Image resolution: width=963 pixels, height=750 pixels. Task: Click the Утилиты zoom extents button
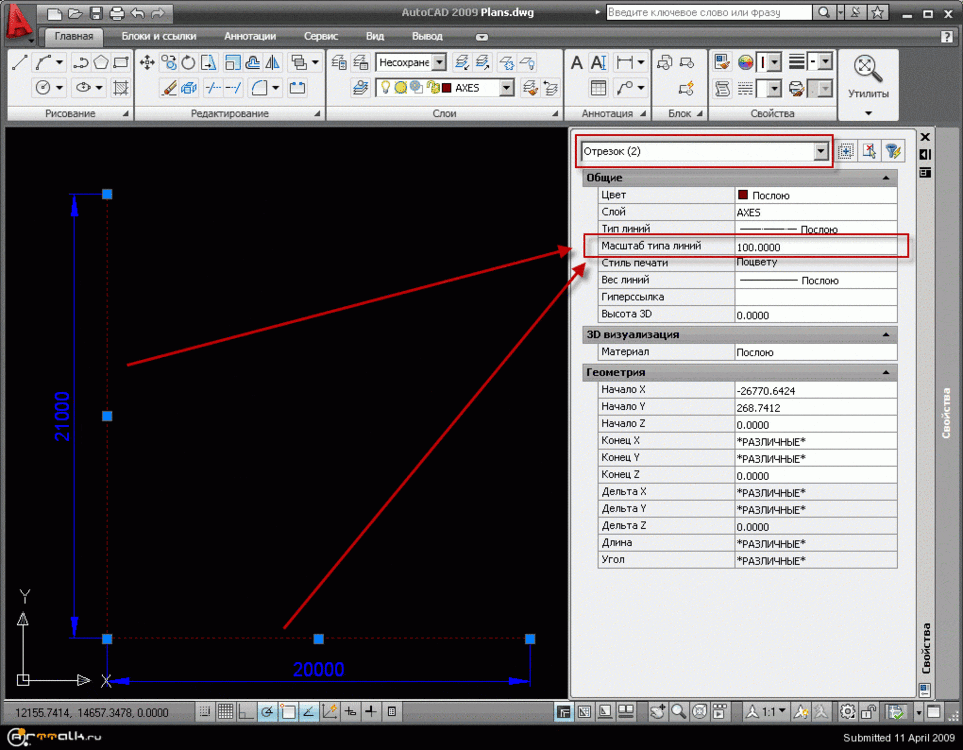pos(868,68)
